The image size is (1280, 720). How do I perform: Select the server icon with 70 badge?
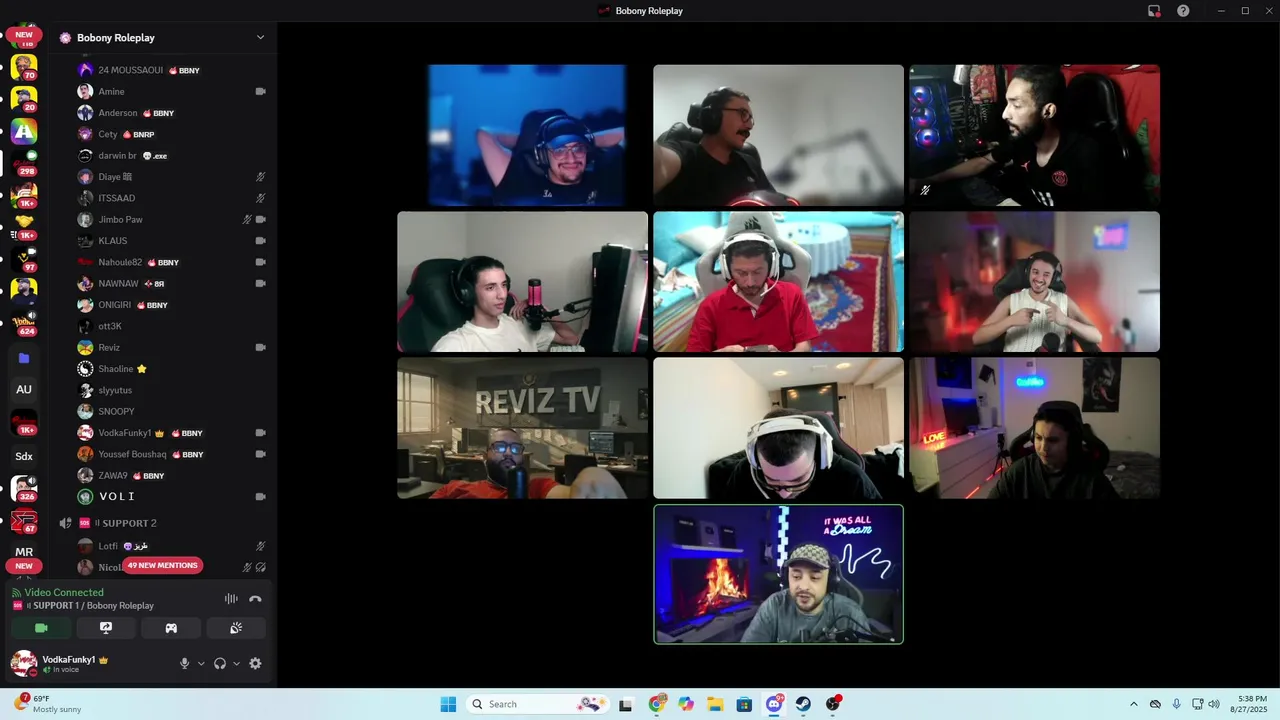click(24, 68)
